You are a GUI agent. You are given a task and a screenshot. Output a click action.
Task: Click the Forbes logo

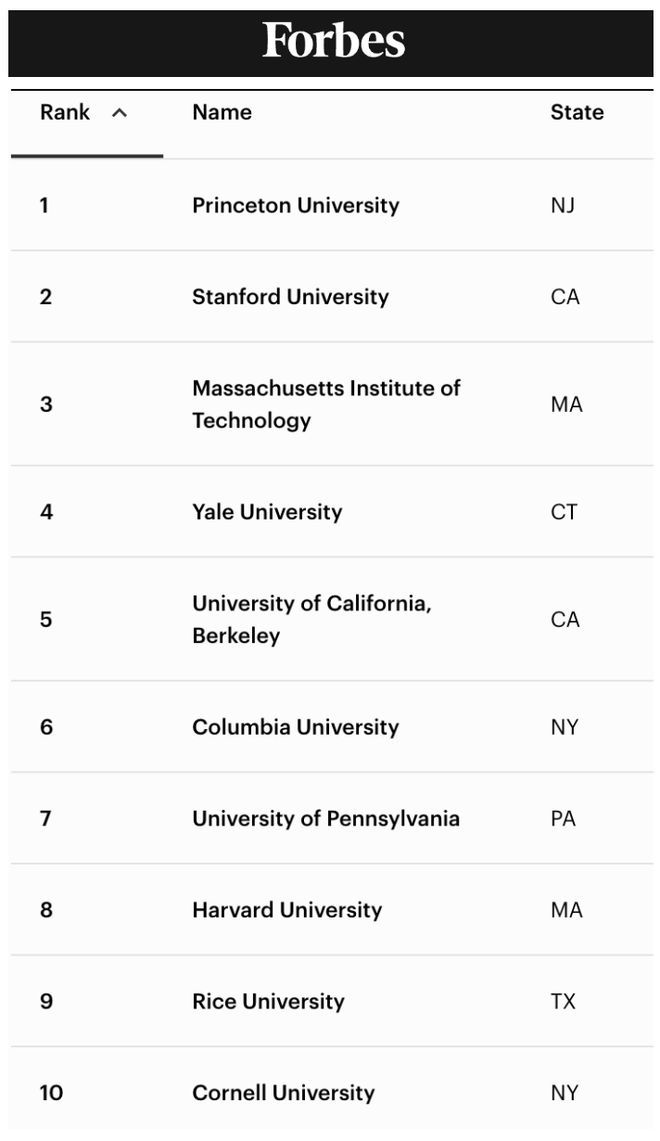tap(333, 41)
